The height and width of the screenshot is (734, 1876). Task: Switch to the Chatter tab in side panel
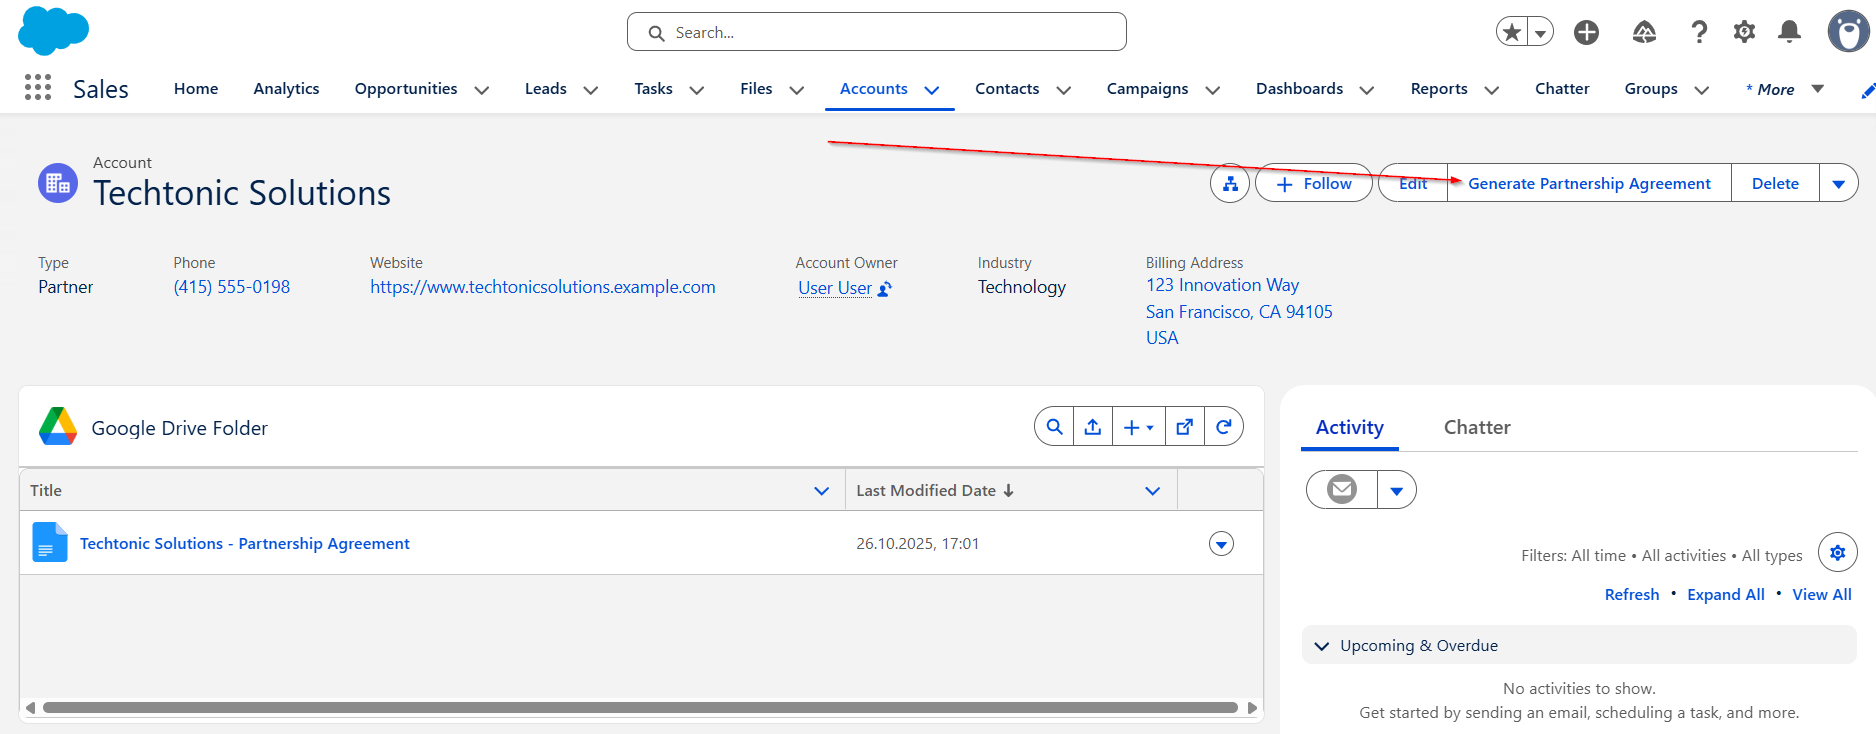coord(1476,428)
